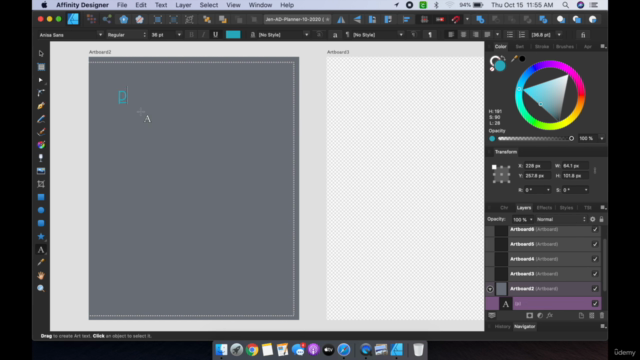
Task: Select the Ellipse tool
Action: coord(41,210)
